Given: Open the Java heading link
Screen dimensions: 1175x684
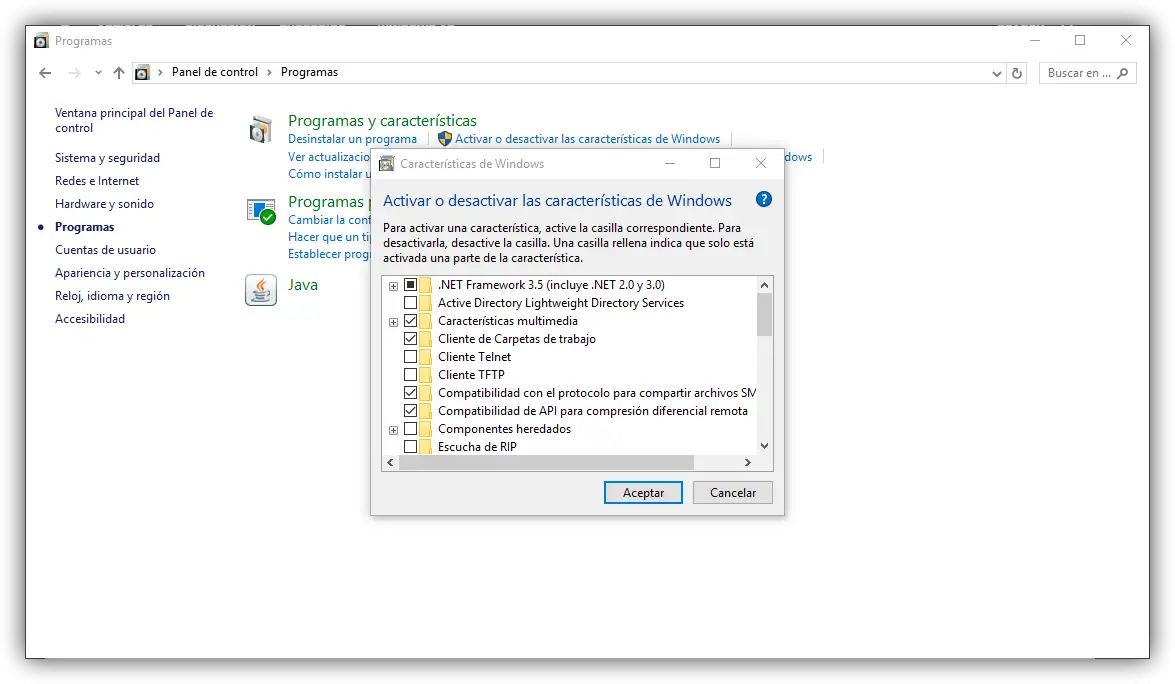Looking at the screenshot, I should click(303, 285).
